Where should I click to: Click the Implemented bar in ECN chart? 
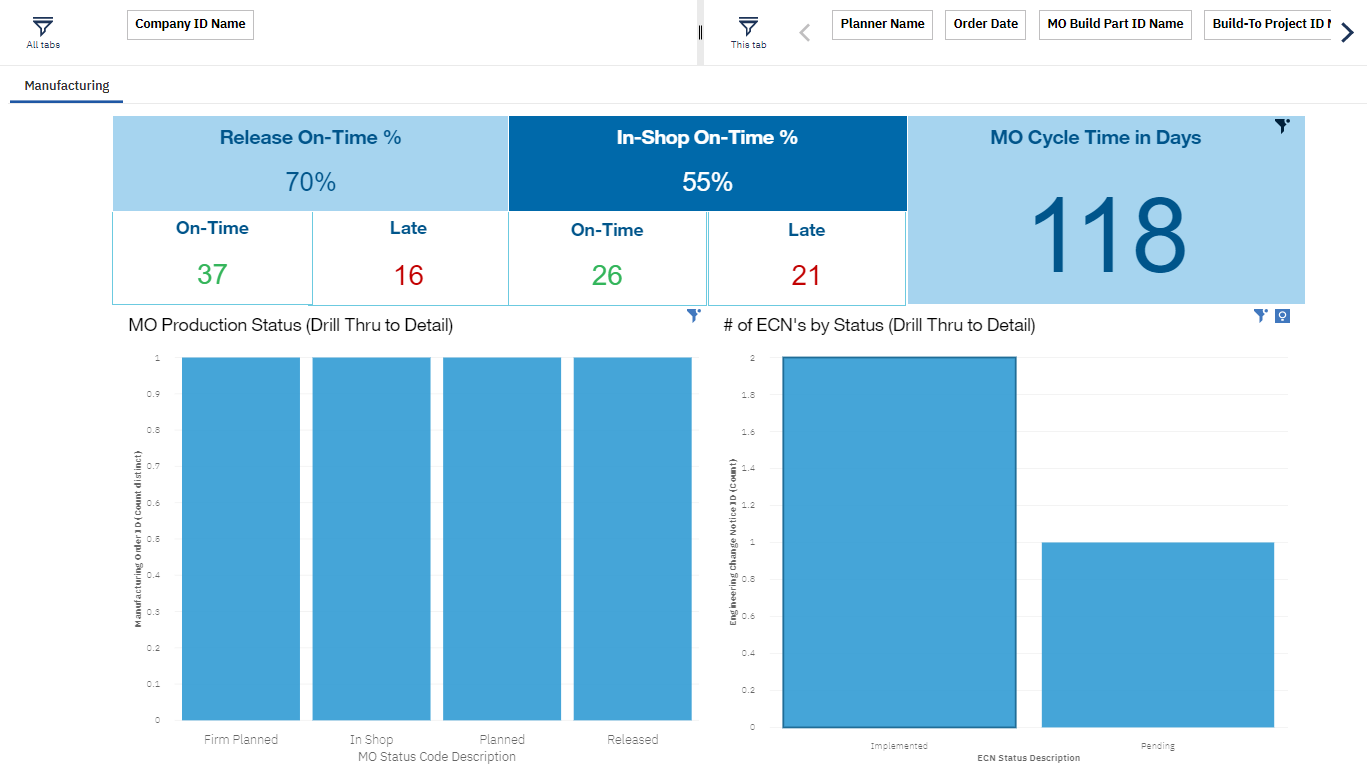pyautogui.click(x=899, y=542)
